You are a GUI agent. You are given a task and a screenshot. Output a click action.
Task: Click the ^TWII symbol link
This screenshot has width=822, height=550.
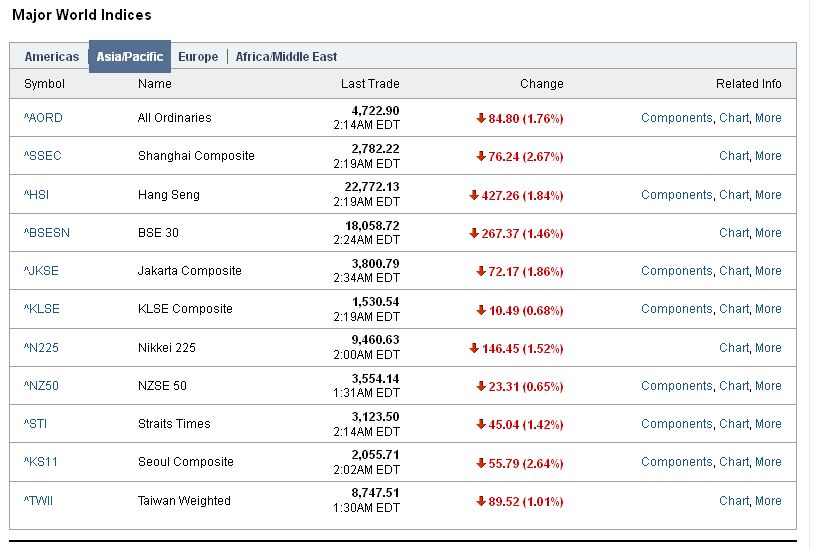point(38,501)
